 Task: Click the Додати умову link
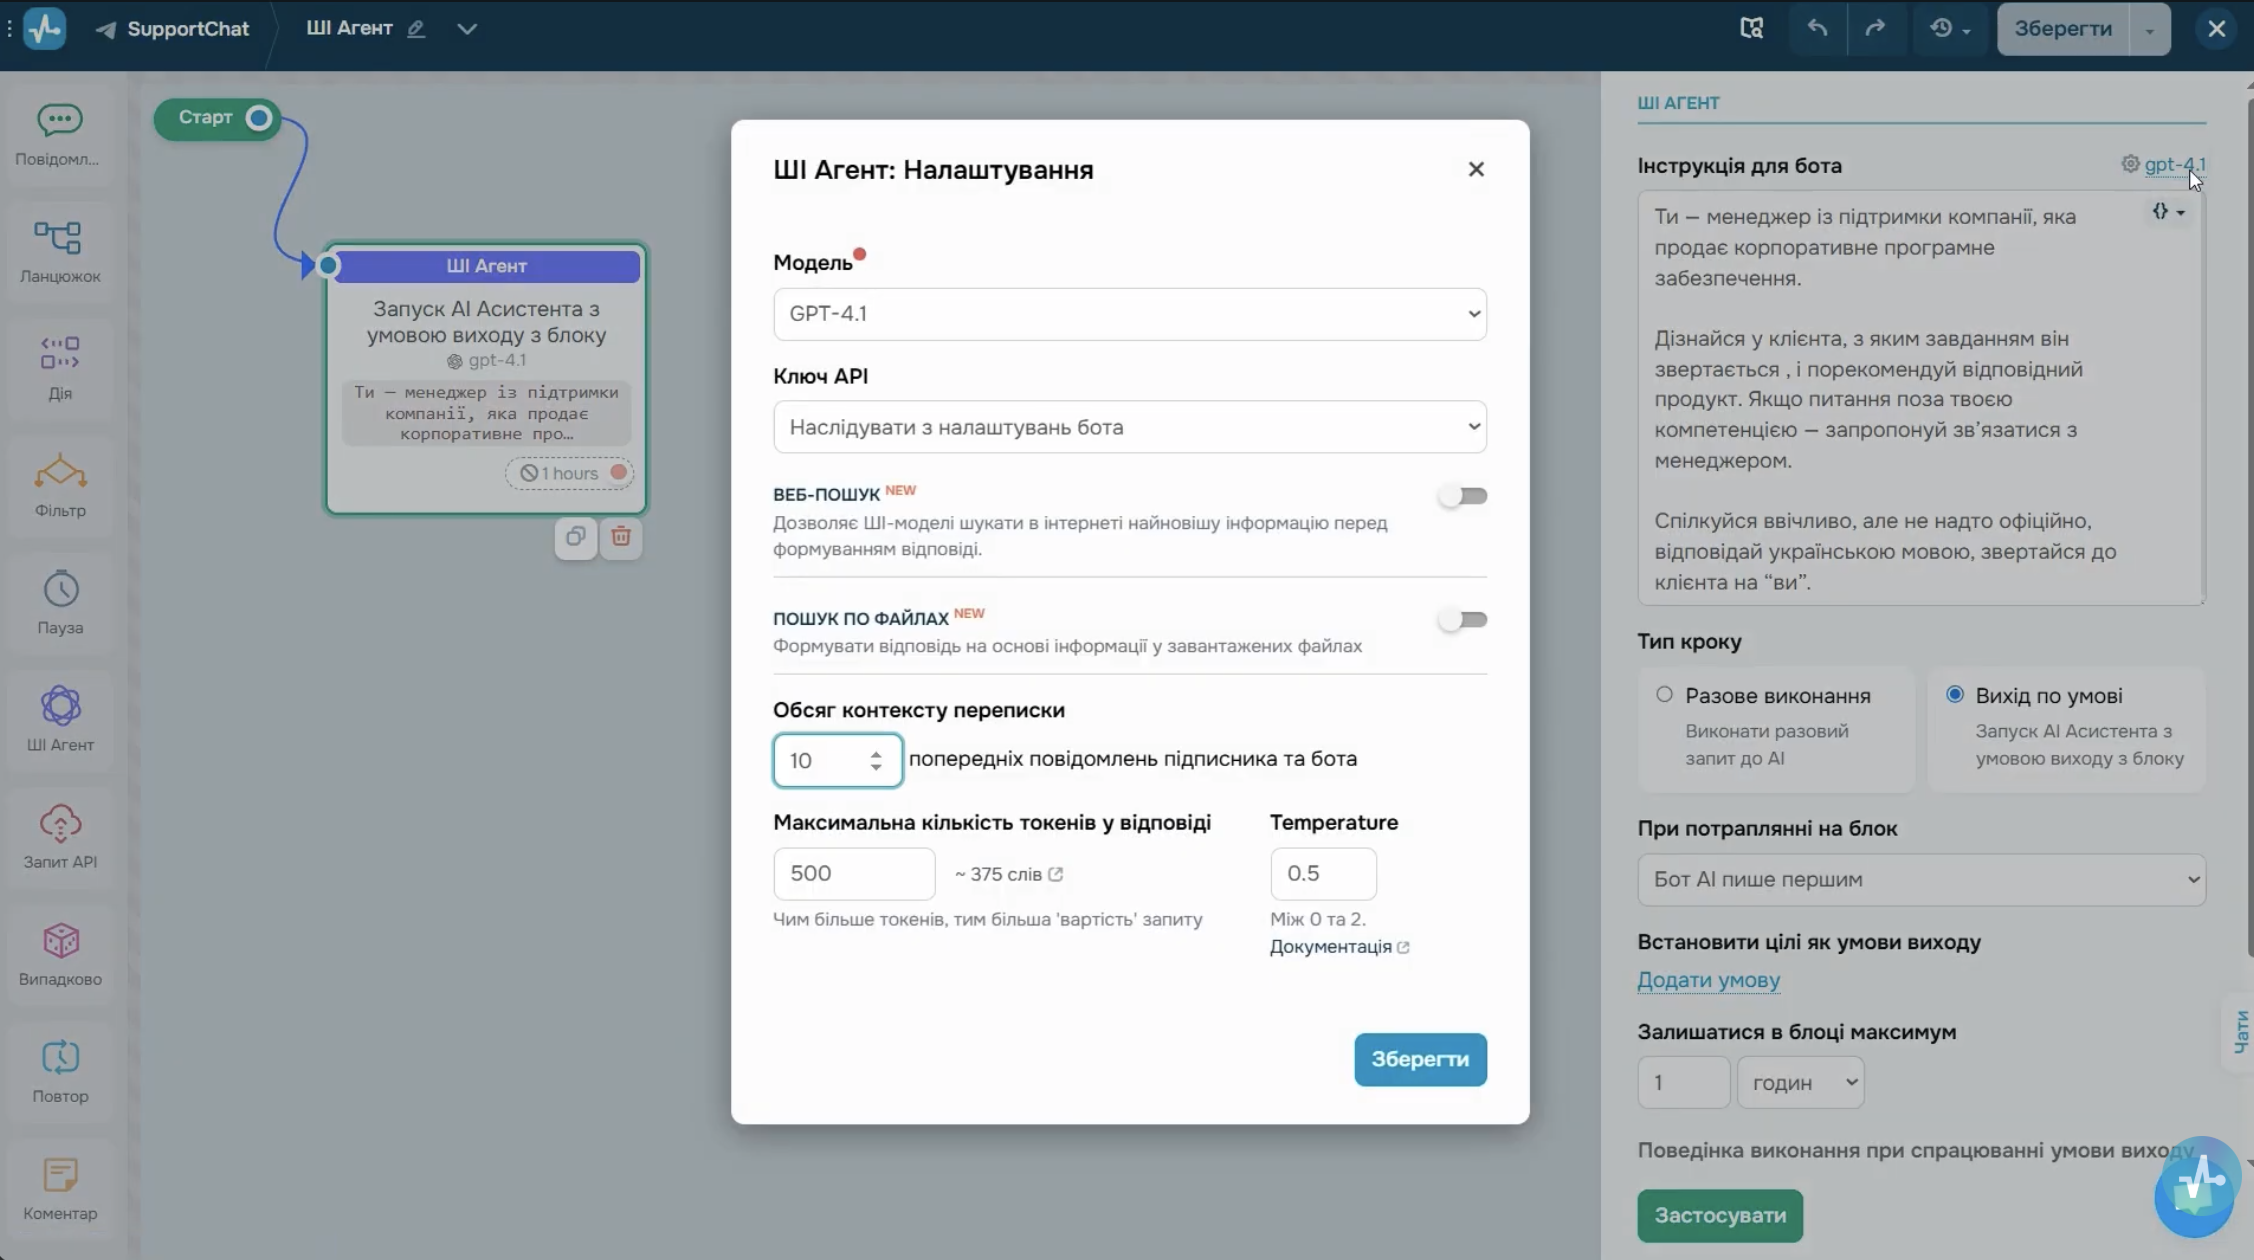pos(1708,980)
